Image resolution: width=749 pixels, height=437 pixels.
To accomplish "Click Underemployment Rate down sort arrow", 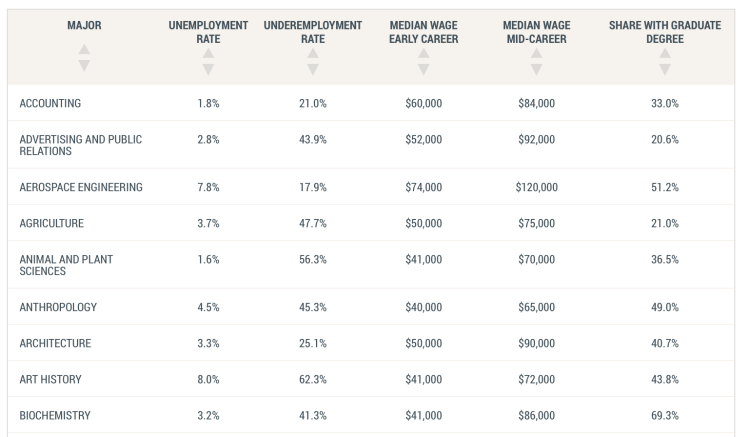I will point(313,70).
